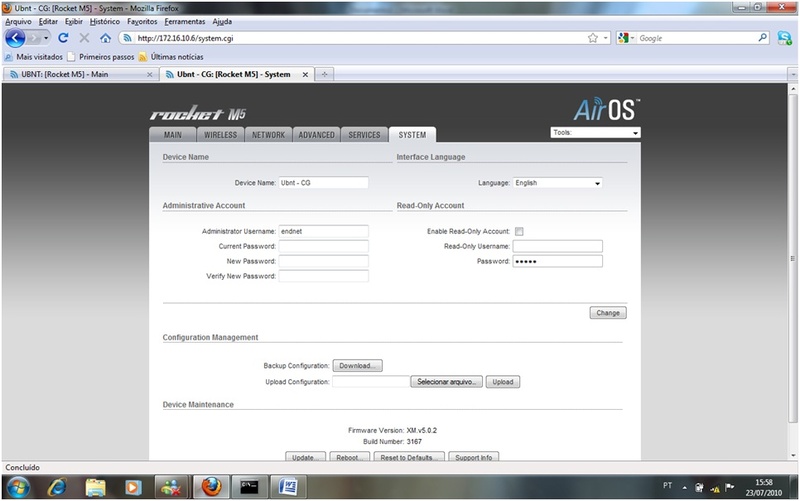Click the Reboot button
Viewport: 800px width, 501px height.
(x=349, y=457)
